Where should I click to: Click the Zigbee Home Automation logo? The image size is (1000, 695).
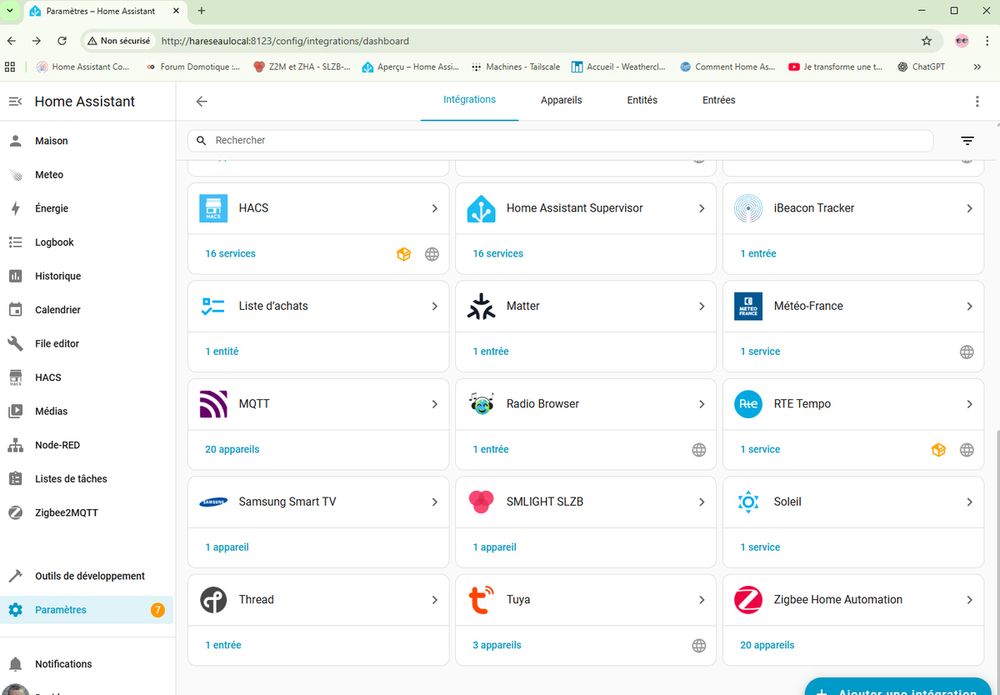tap(748, 600)
